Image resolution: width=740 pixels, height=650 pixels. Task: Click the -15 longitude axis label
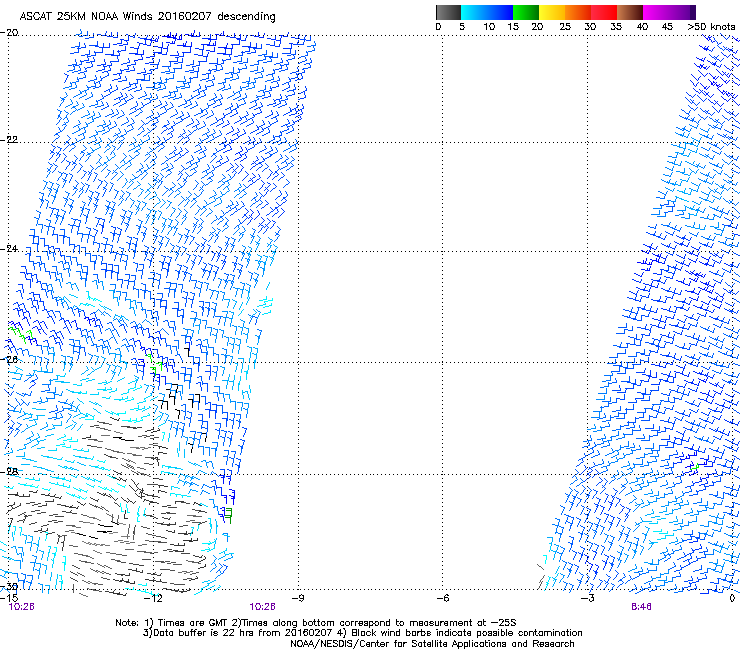8,598
